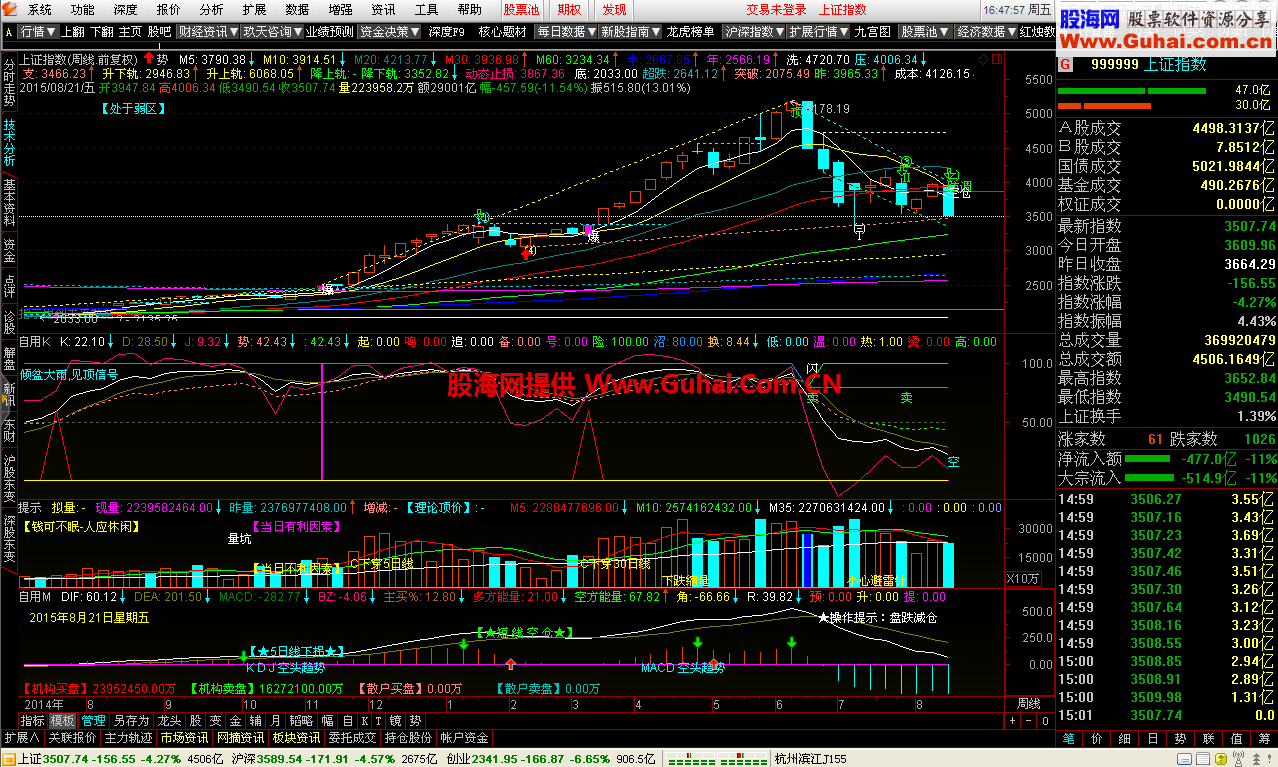Select the 技术分析 side tab
The width and height of the screenshot is (1278, 767).
point(9,143)
